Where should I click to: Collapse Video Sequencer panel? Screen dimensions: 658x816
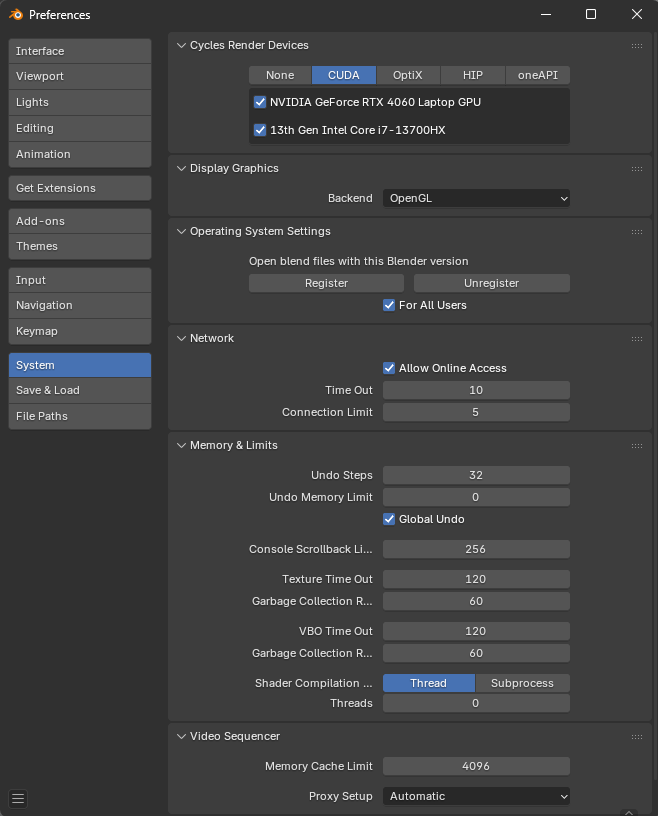(181, 736)
